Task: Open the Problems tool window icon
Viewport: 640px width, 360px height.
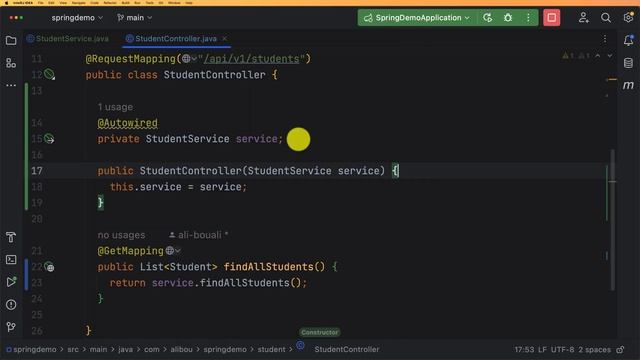Action: coord(11,304)
